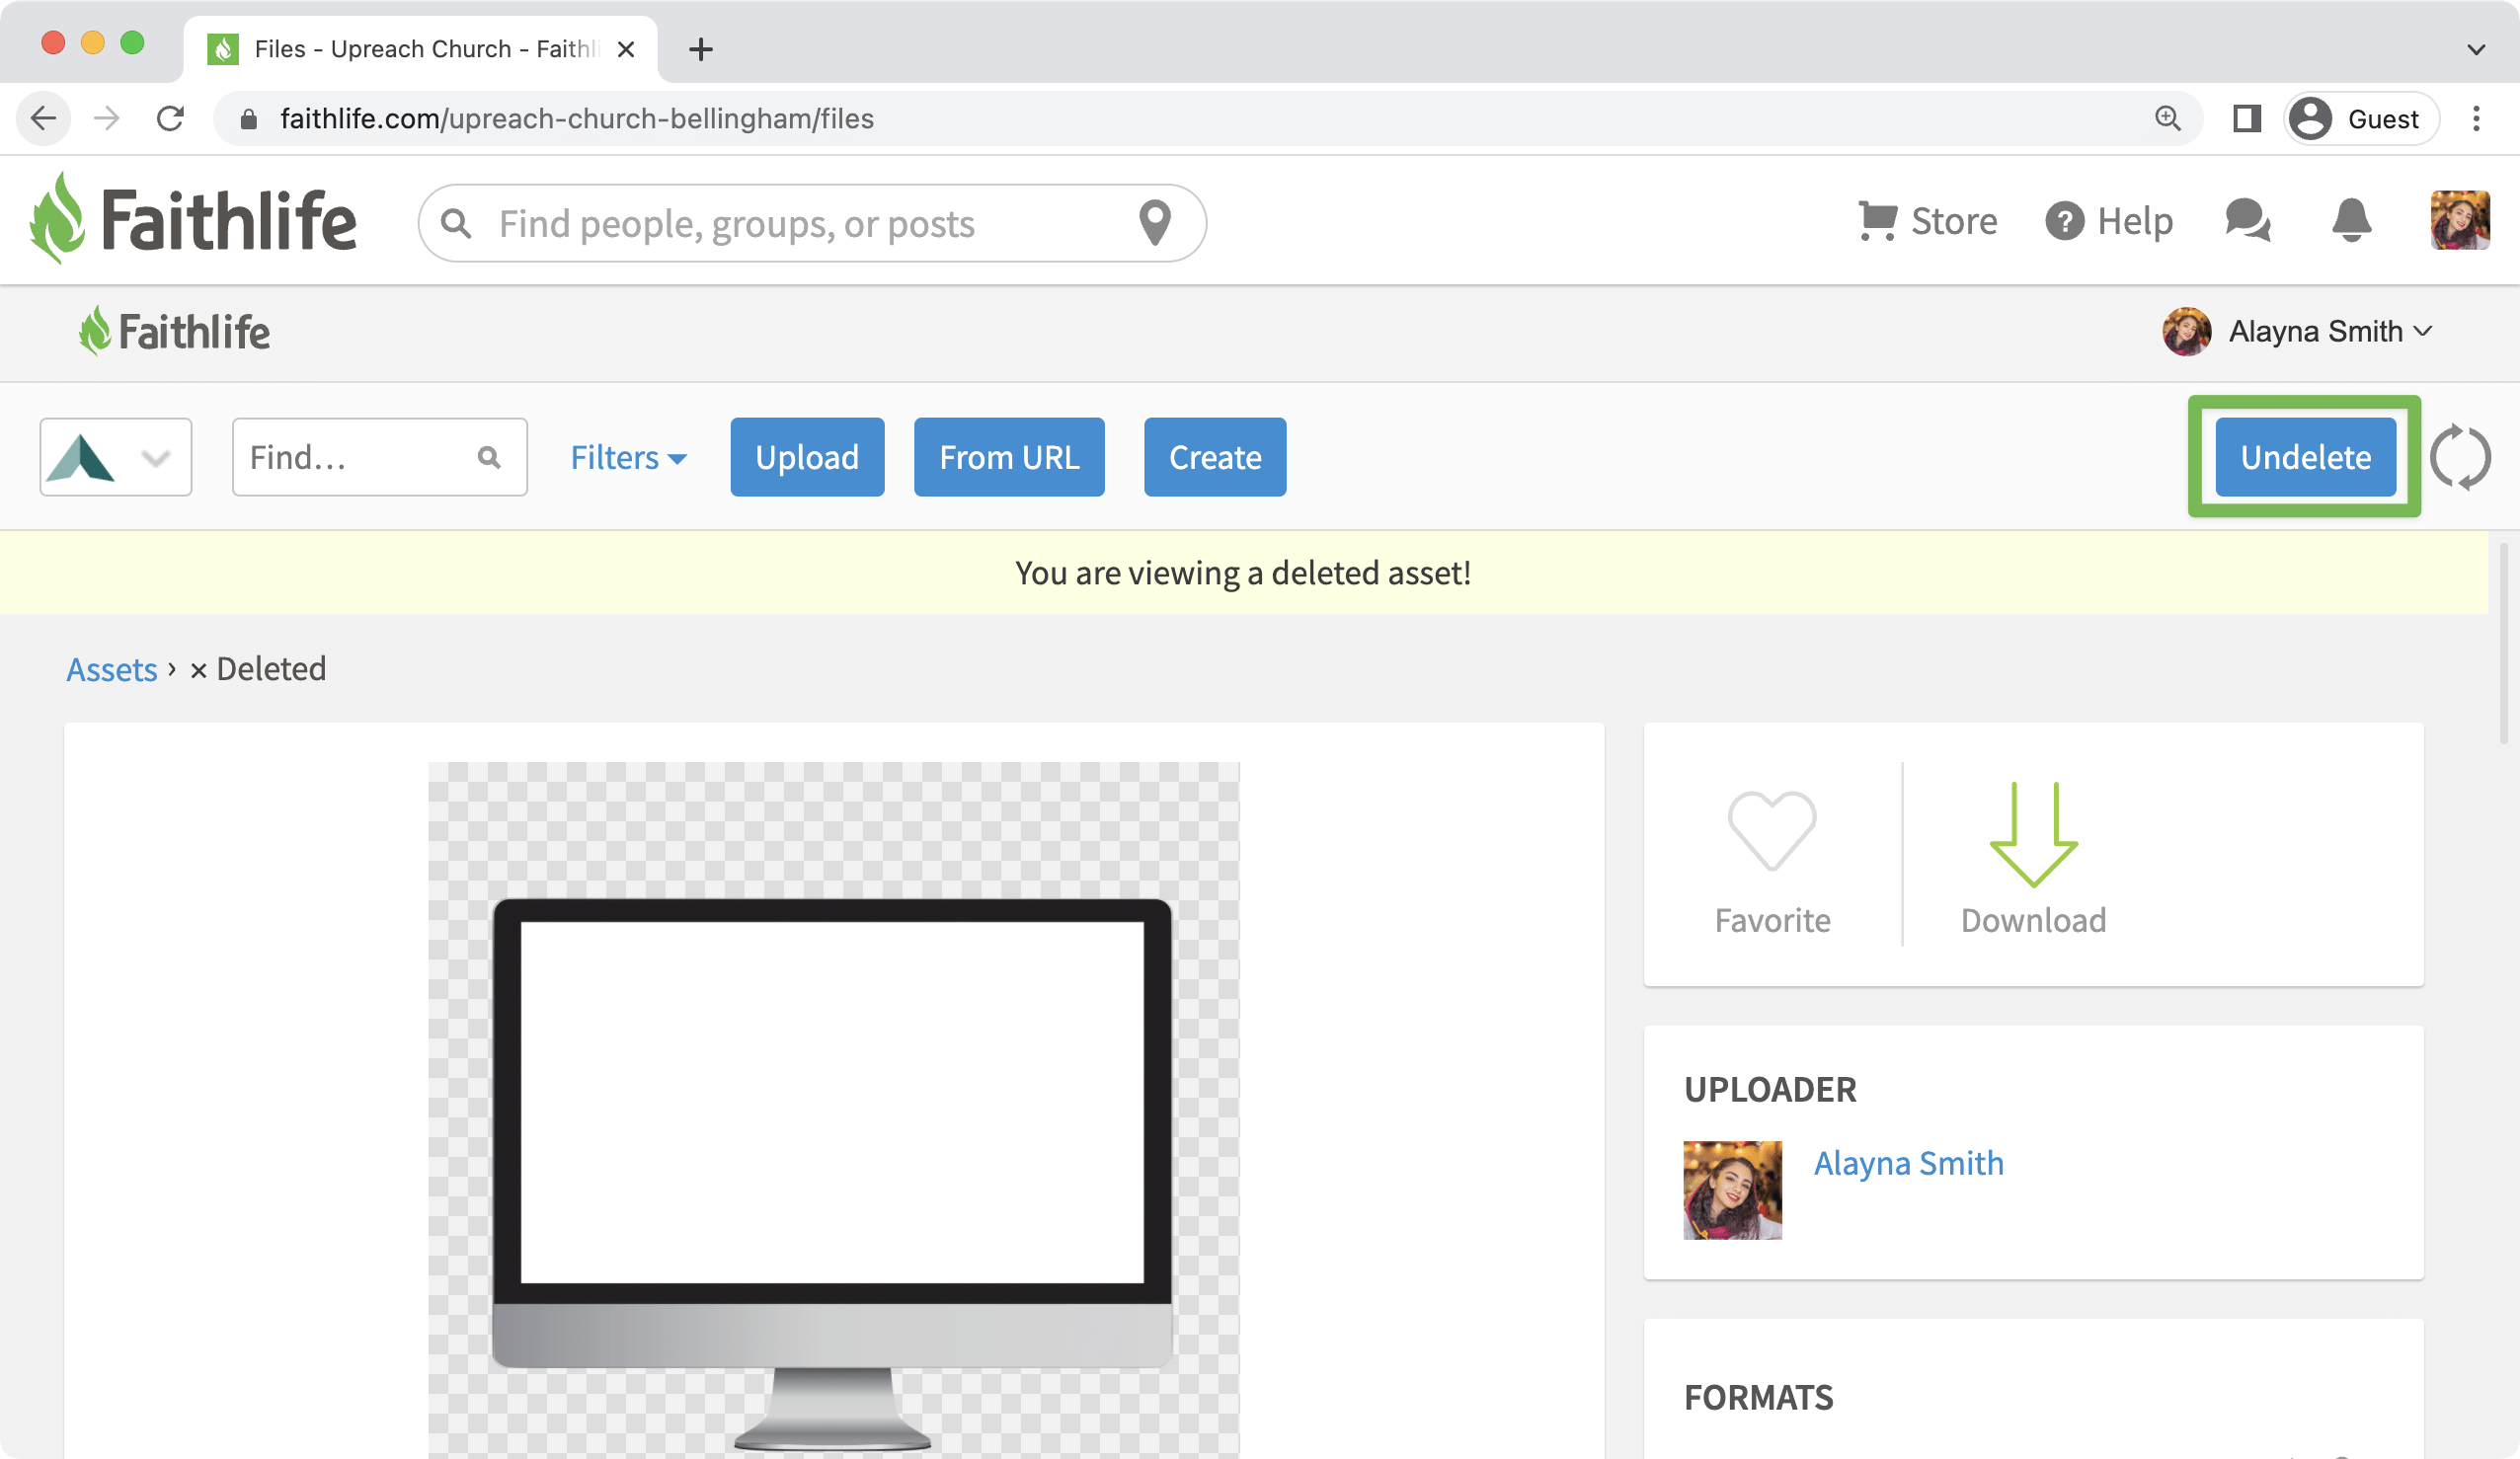Click the browser address bar URL
The width and height of the screenshot is (2520, 1459).
point(576,119)
